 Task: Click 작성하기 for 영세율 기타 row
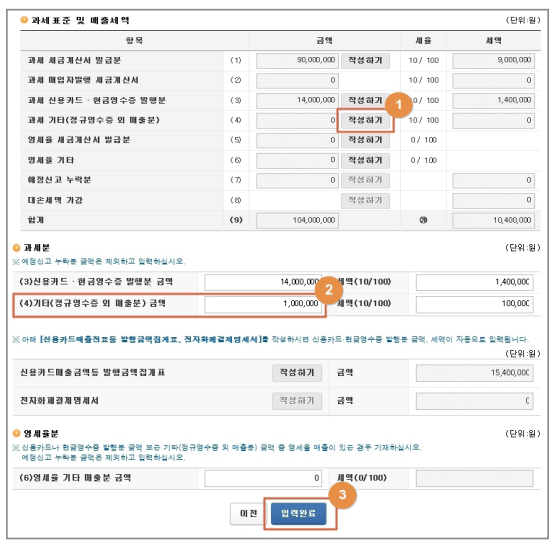click(x=365, y=160)
